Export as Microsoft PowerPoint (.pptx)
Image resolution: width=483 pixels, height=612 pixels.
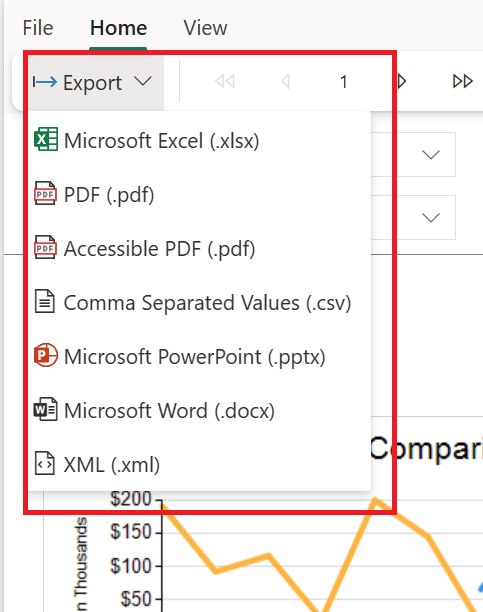tap(199, 356)
